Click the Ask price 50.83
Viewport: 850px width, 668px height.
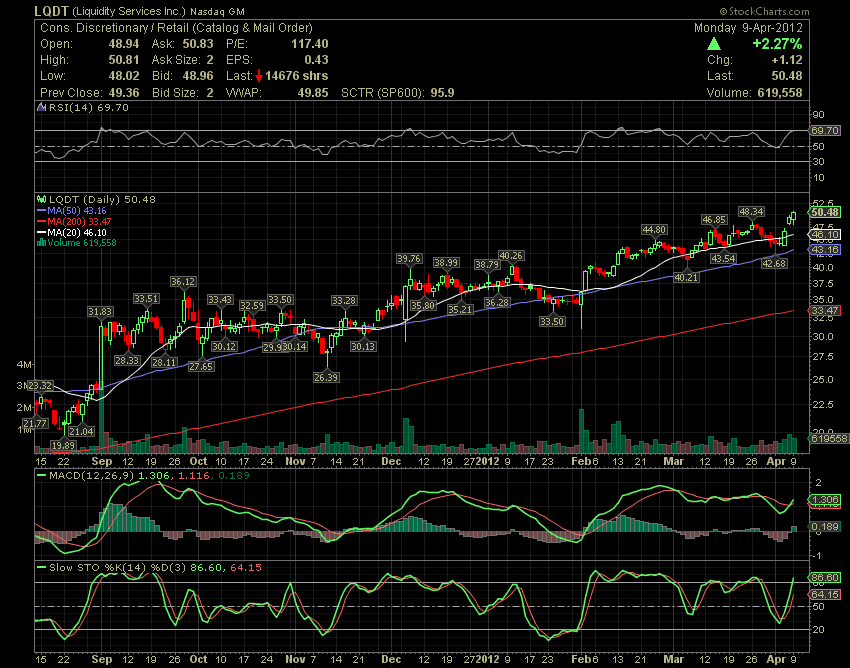click(x=198, y=44)
